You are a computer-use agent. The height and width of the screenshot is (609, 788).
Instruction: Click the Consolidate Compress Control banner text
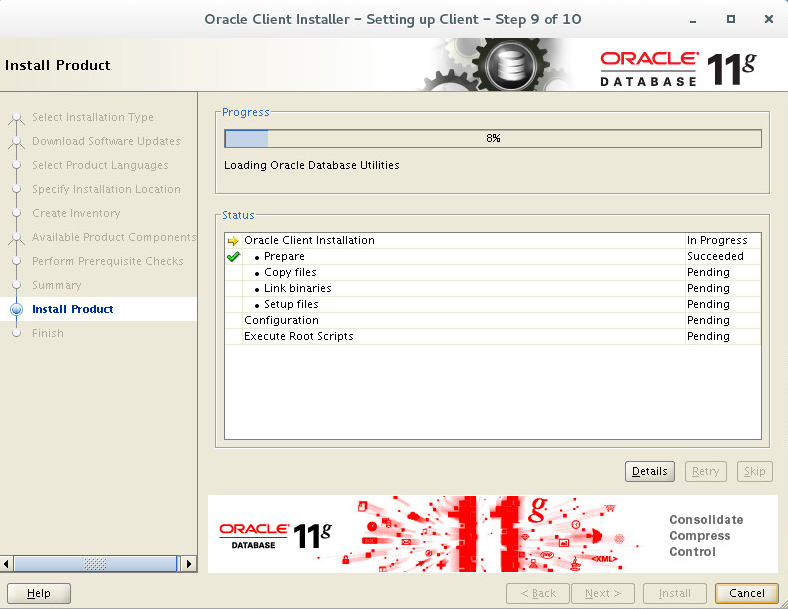[706, 536]
